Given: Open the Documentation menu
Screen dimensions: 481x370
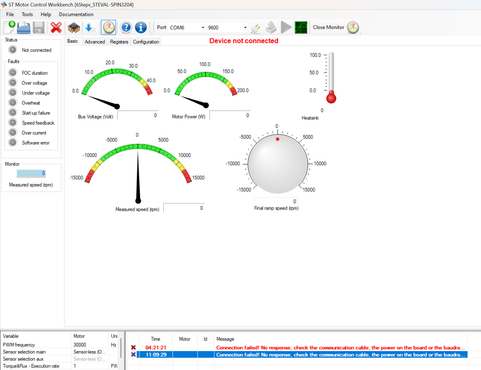Looking at the screenshot, I should coord(76,14).
